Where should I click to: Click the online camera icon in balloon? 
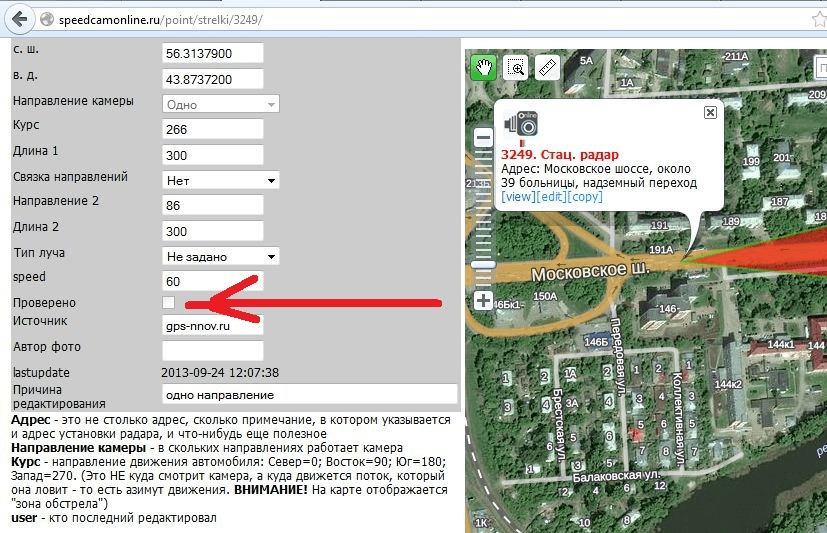coord(521,123)
